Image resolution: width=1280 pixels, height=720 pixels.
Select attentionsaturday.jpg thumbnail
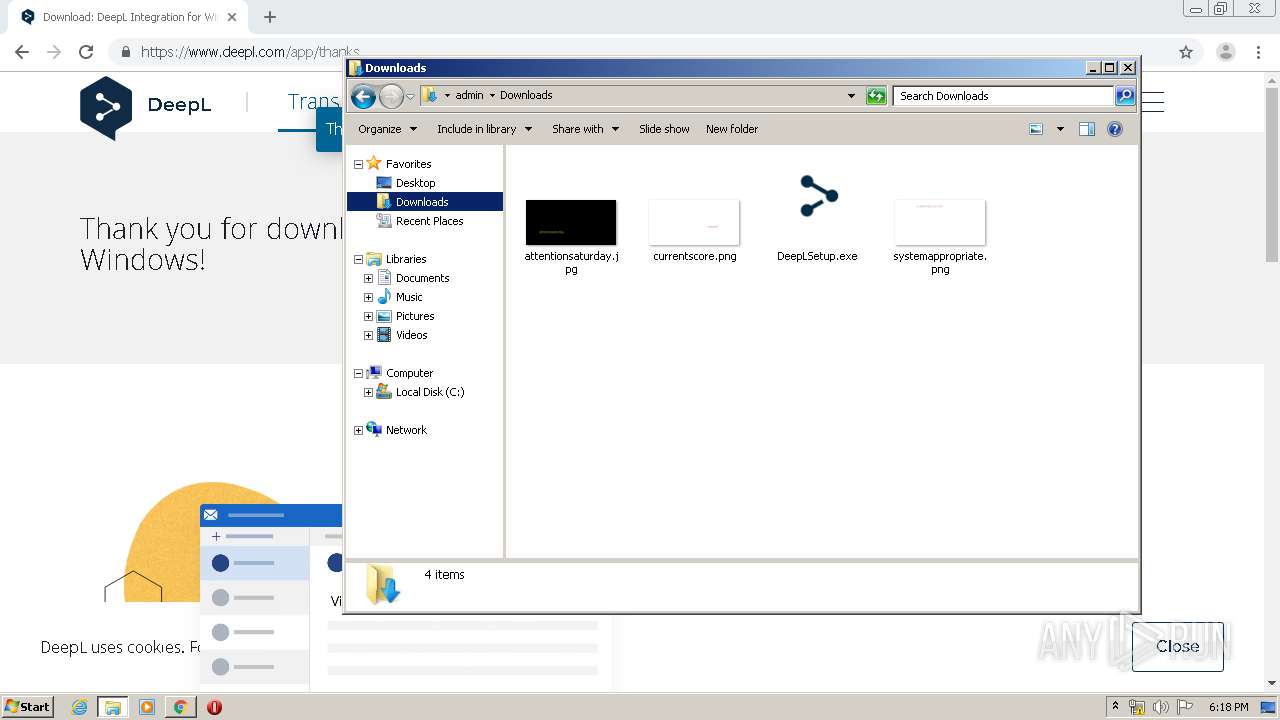pos(571,222)
